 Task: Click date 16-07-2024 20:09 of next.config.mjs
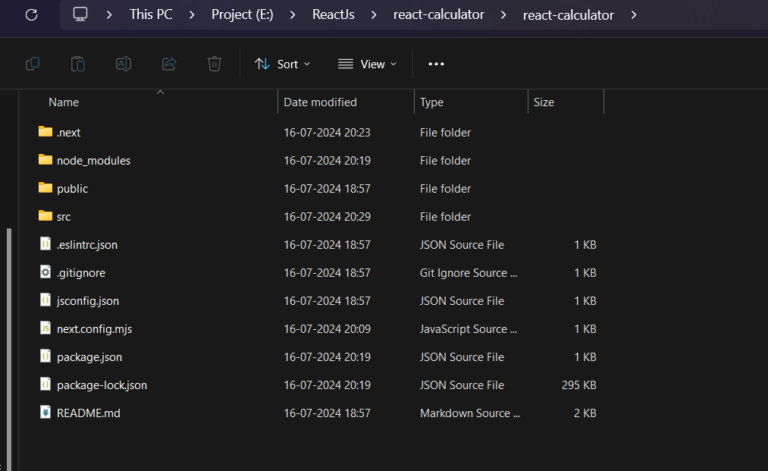(327, 329)
